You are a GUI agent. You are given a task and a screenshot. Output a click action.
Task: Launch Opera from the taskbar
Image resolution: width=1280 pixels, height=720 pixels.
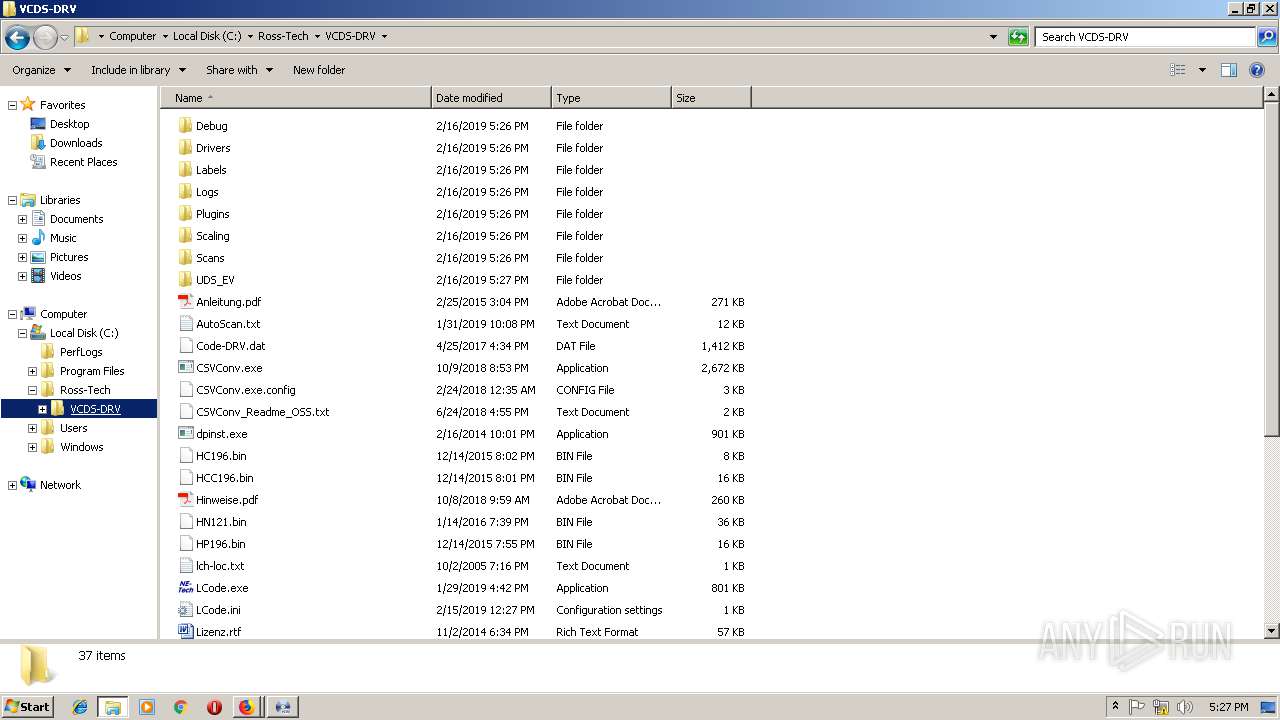[214, 707]
